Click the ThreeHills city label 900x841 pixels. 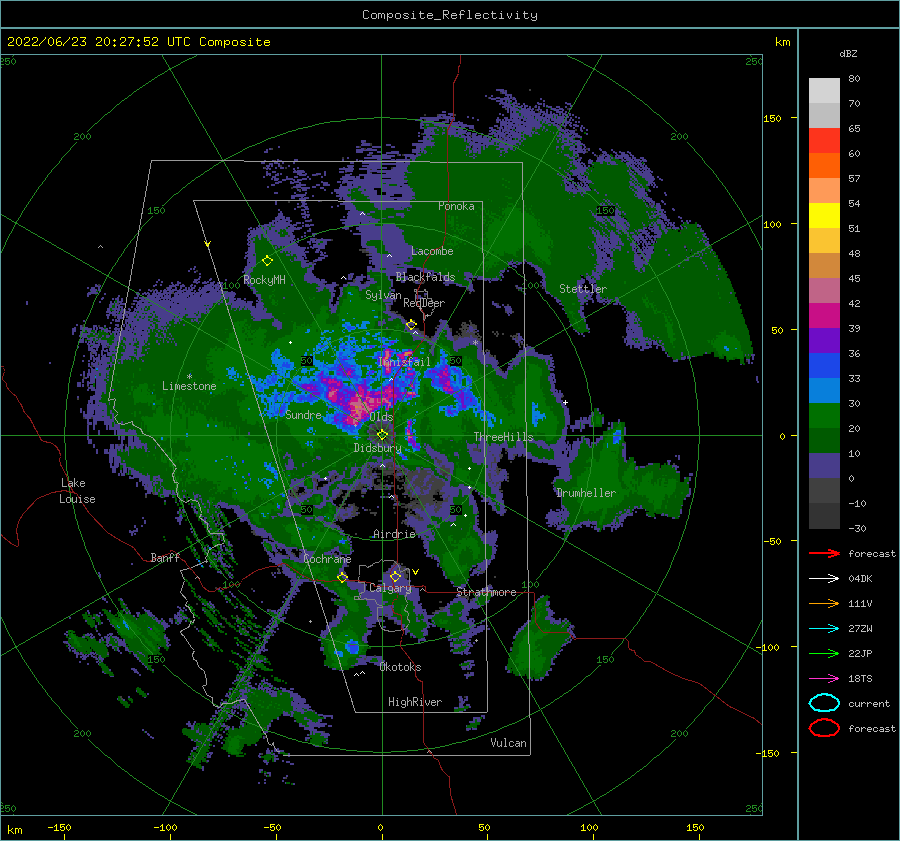coord(503,437)
